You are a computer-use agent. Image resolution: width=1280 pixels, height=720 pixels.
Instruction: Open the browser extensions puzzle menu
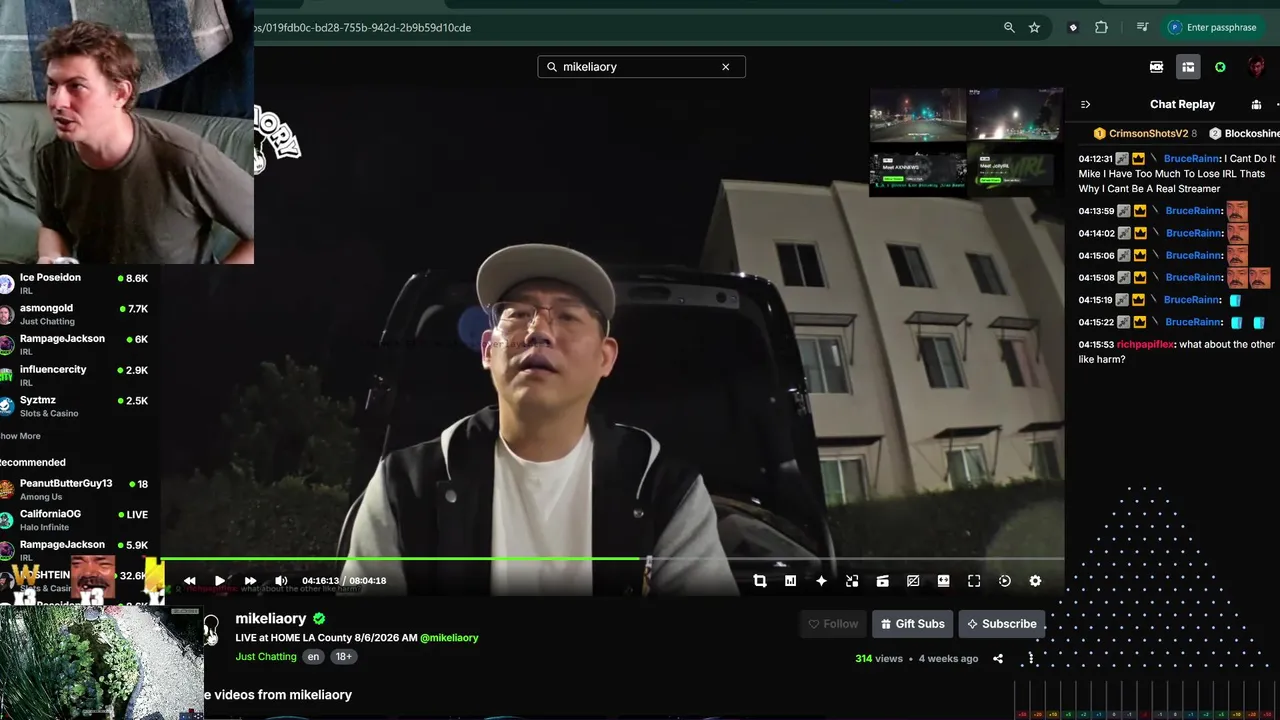tap(1101, 28)
